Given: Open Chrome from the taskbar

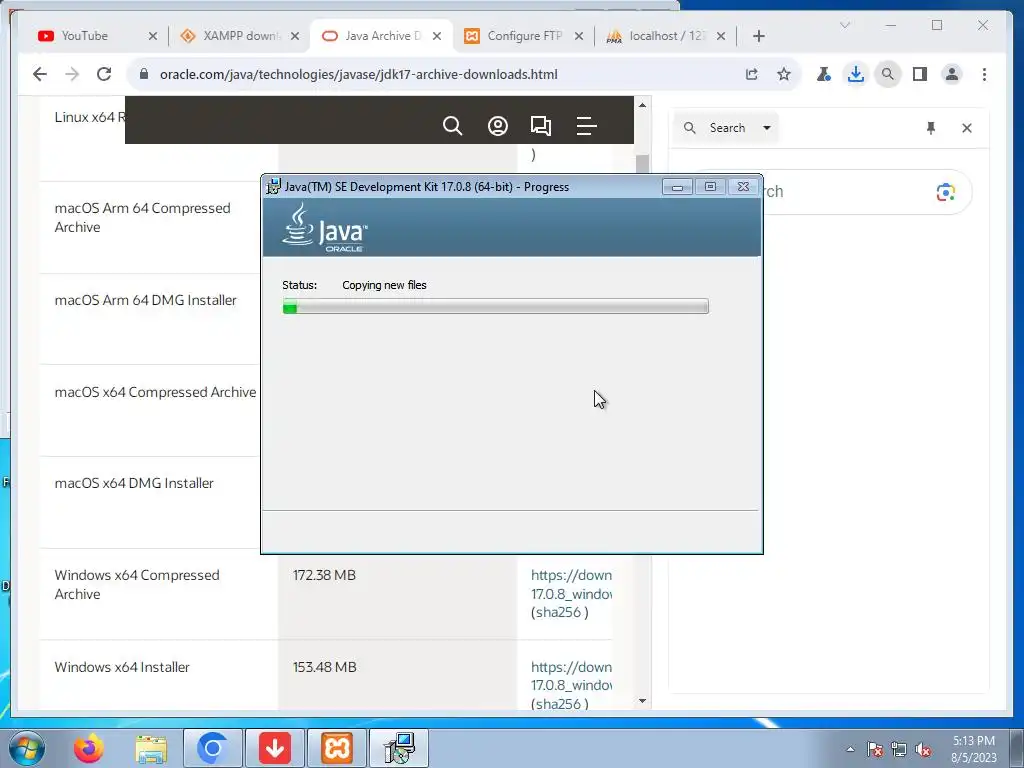Looking at the screenshot, I should [x=212, y=748].
